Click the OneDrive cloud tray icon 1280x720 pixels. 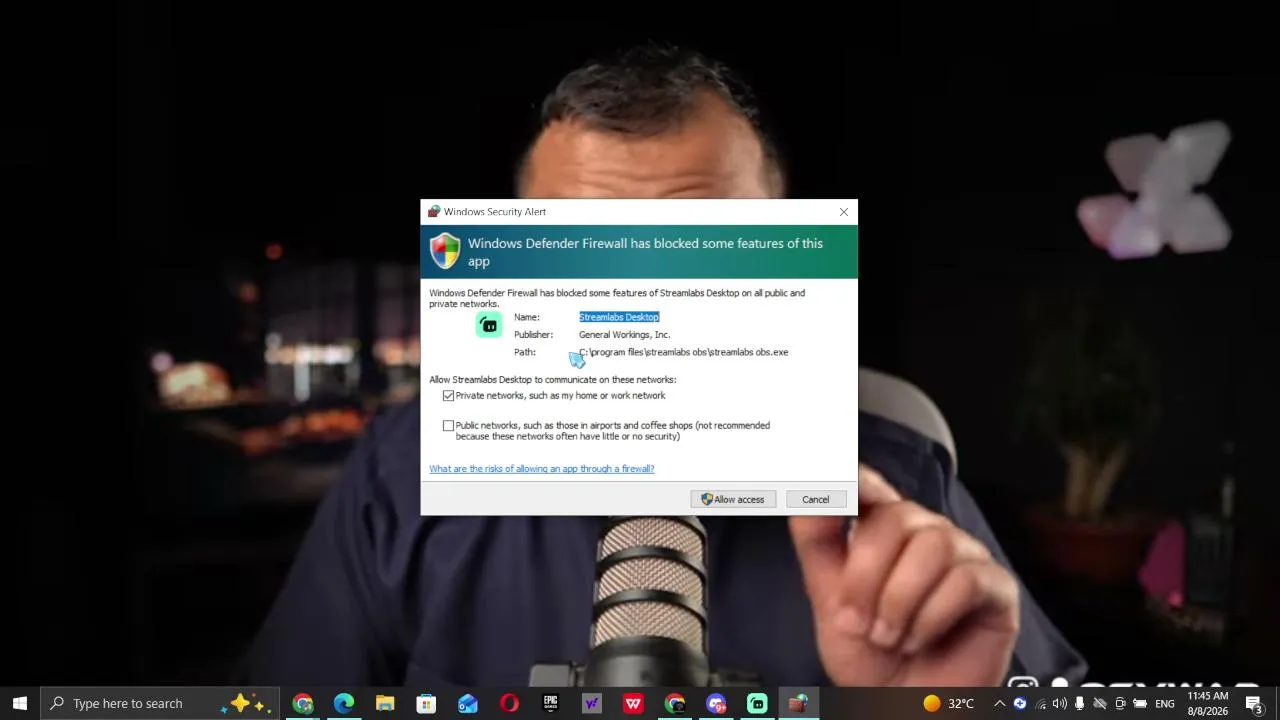click(x=1100, y=703)
